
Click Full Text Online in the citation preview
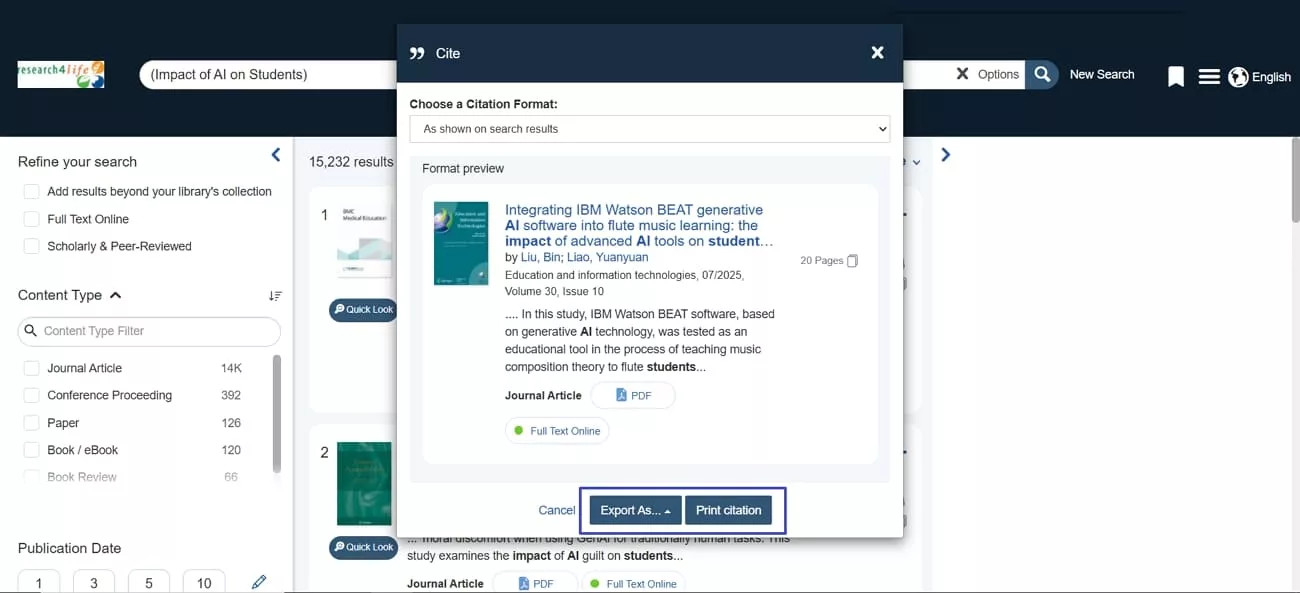pos(557,431)
